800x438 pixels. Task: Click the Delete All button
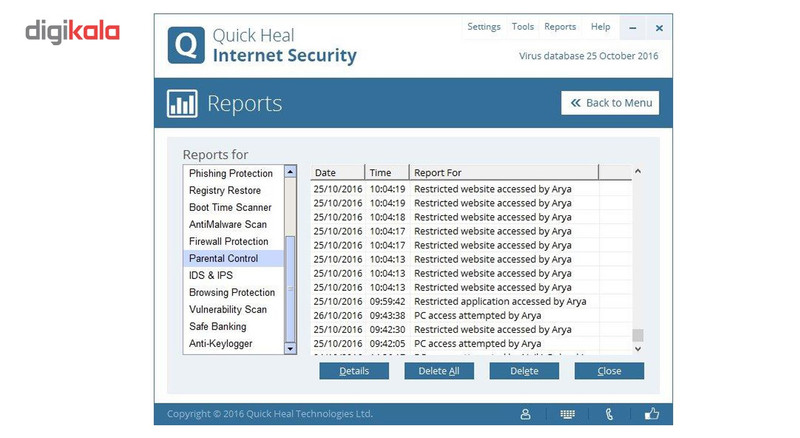point(439,371)
